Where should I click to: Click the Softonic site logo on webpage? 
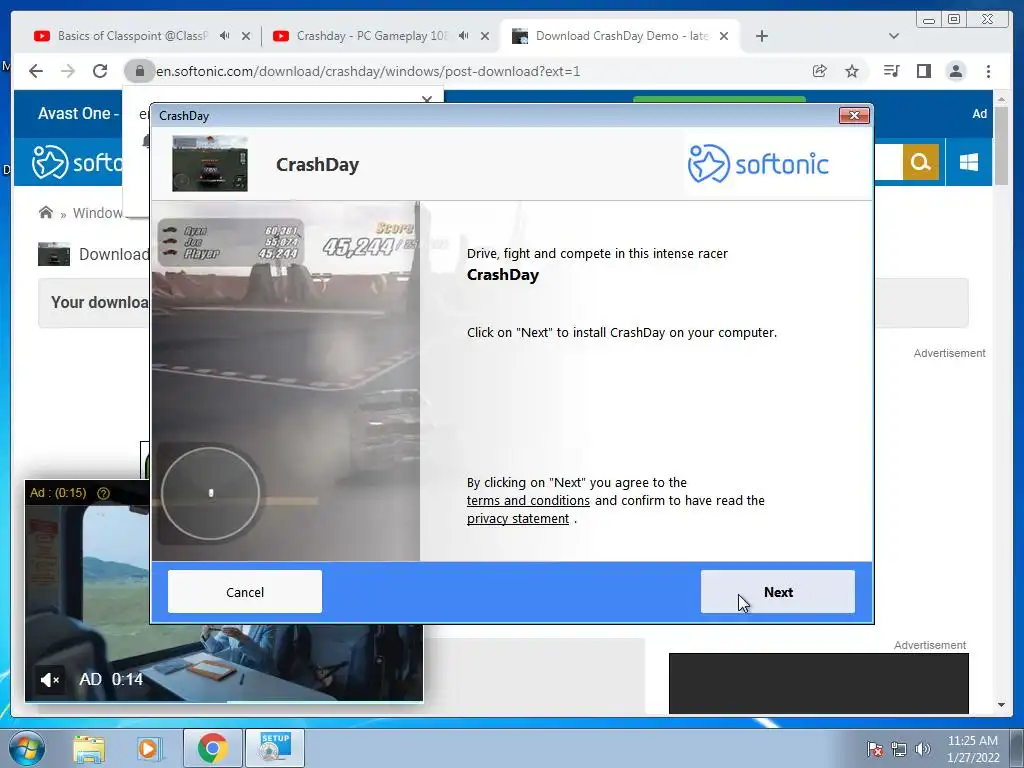pyautogui.click(x=77, y=162)
